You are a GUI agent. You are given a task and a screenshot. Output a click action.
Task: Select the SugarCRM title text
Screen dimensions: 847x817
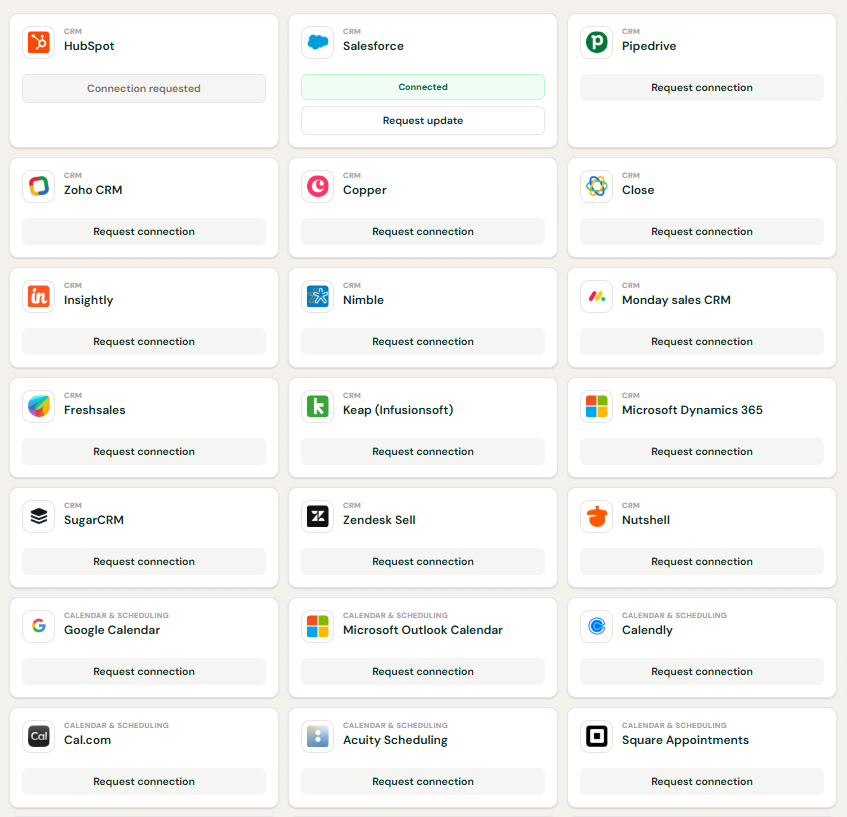(94, 520)
